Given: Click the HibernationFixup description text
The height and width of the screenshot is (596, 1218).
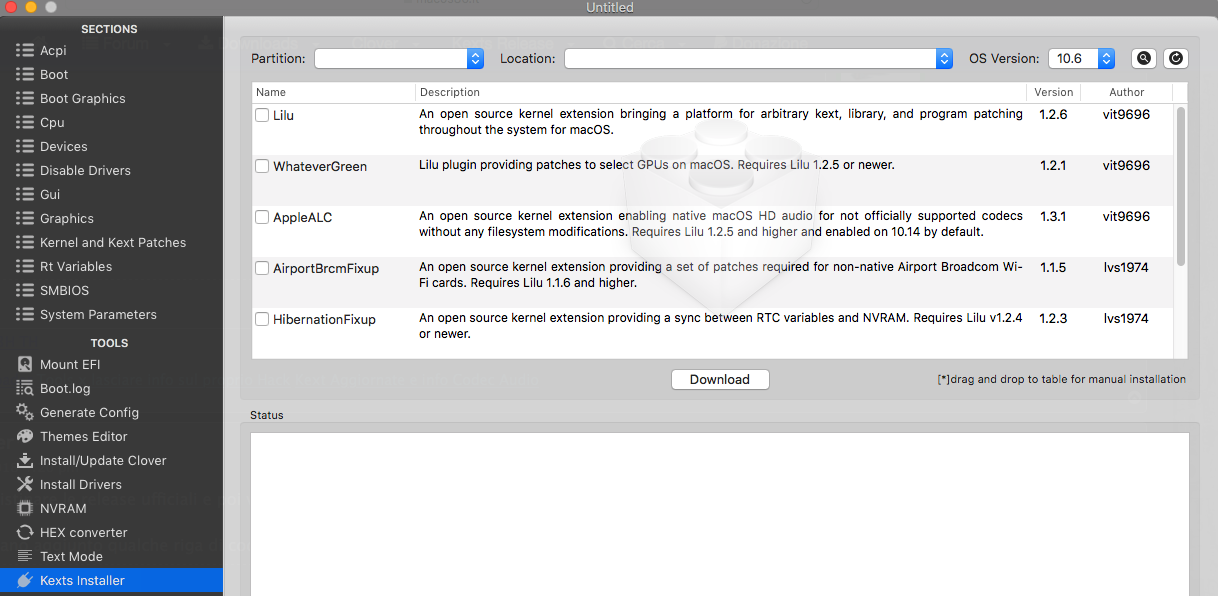Looking at the screenshot, I should coord(720,326).
